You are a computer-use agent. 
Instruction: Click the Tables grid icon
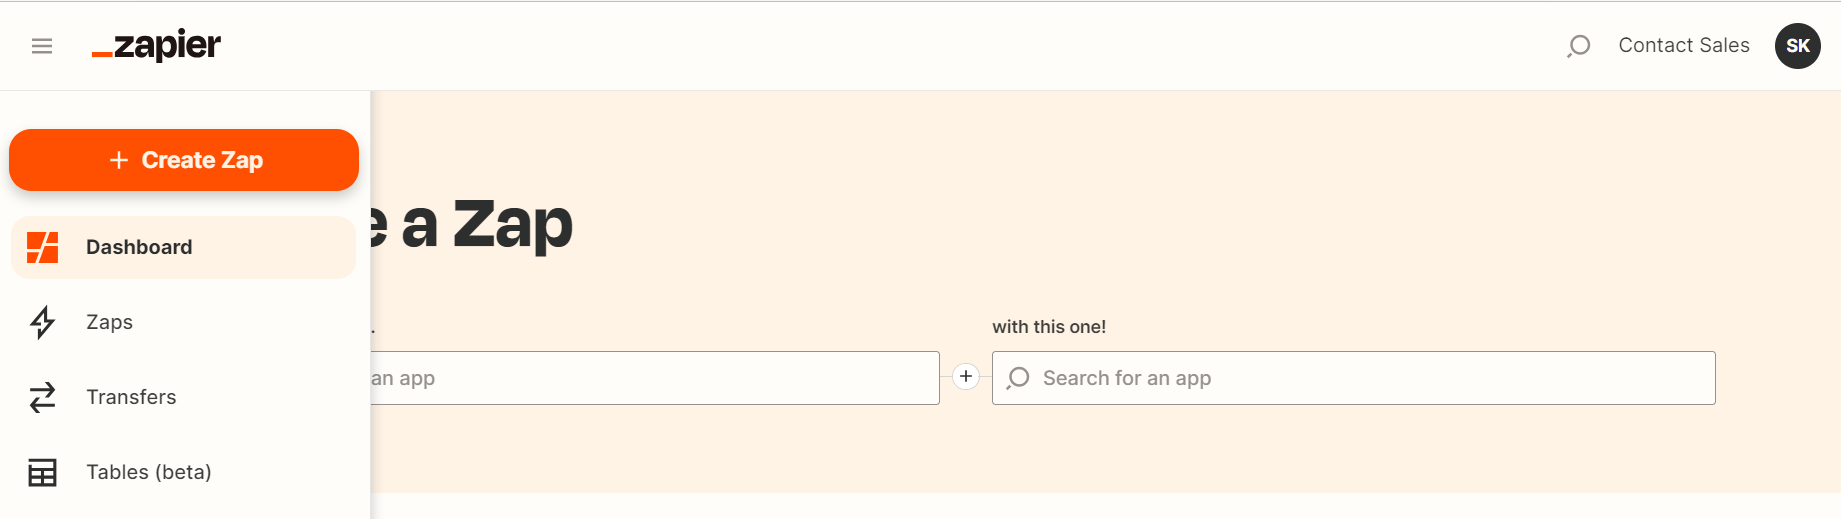click(43, 472)
